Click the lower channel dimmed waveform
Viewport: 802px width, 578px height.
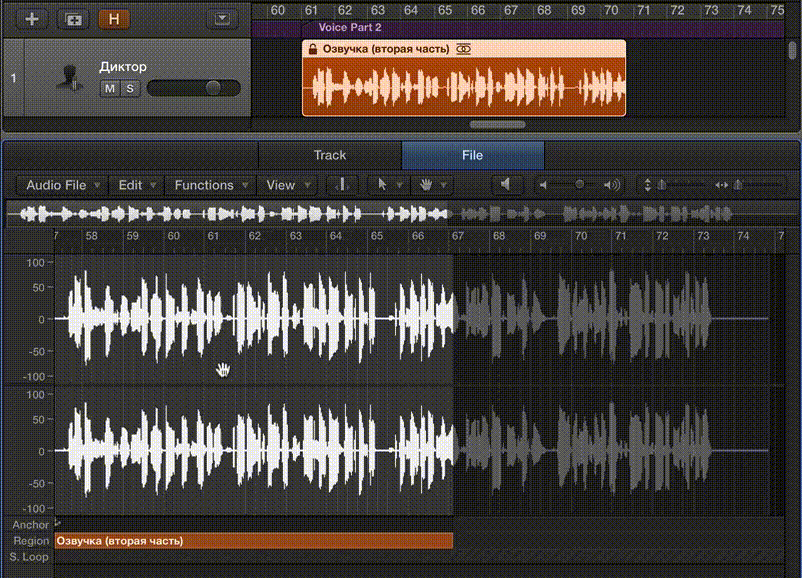pyautogui.click(x=611, y=451)
